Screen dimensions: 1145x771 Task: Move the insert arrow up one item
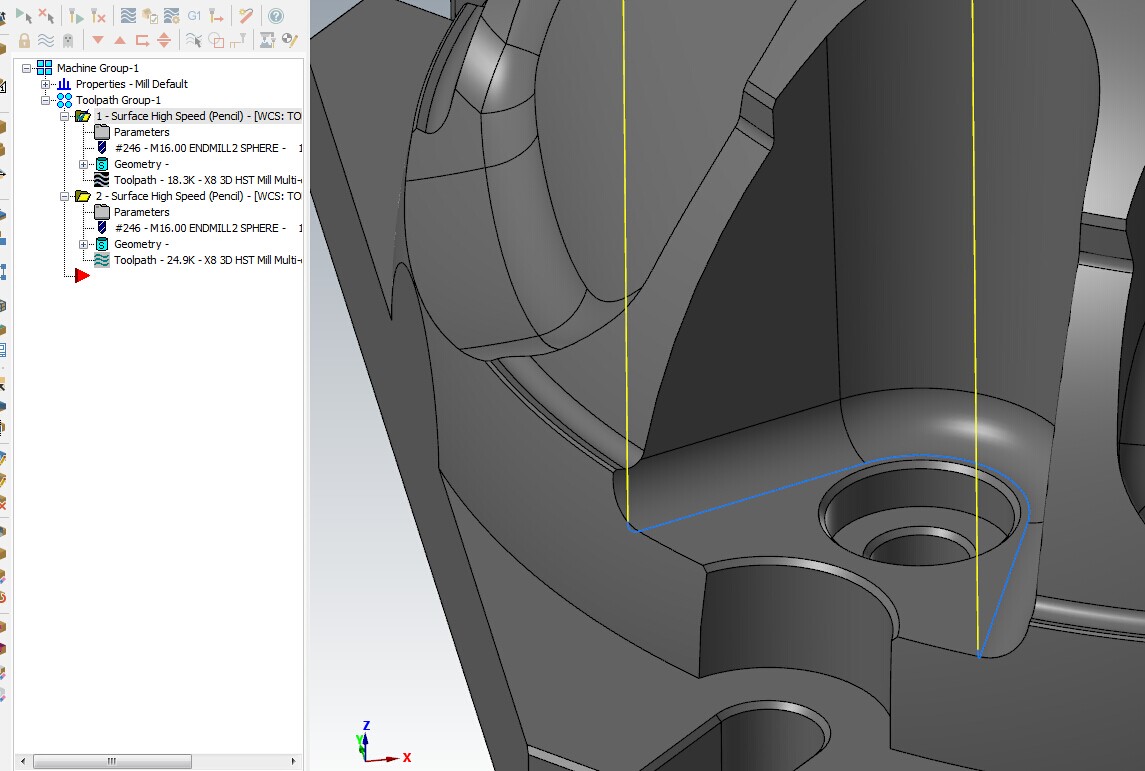click(x=120, y=40)
